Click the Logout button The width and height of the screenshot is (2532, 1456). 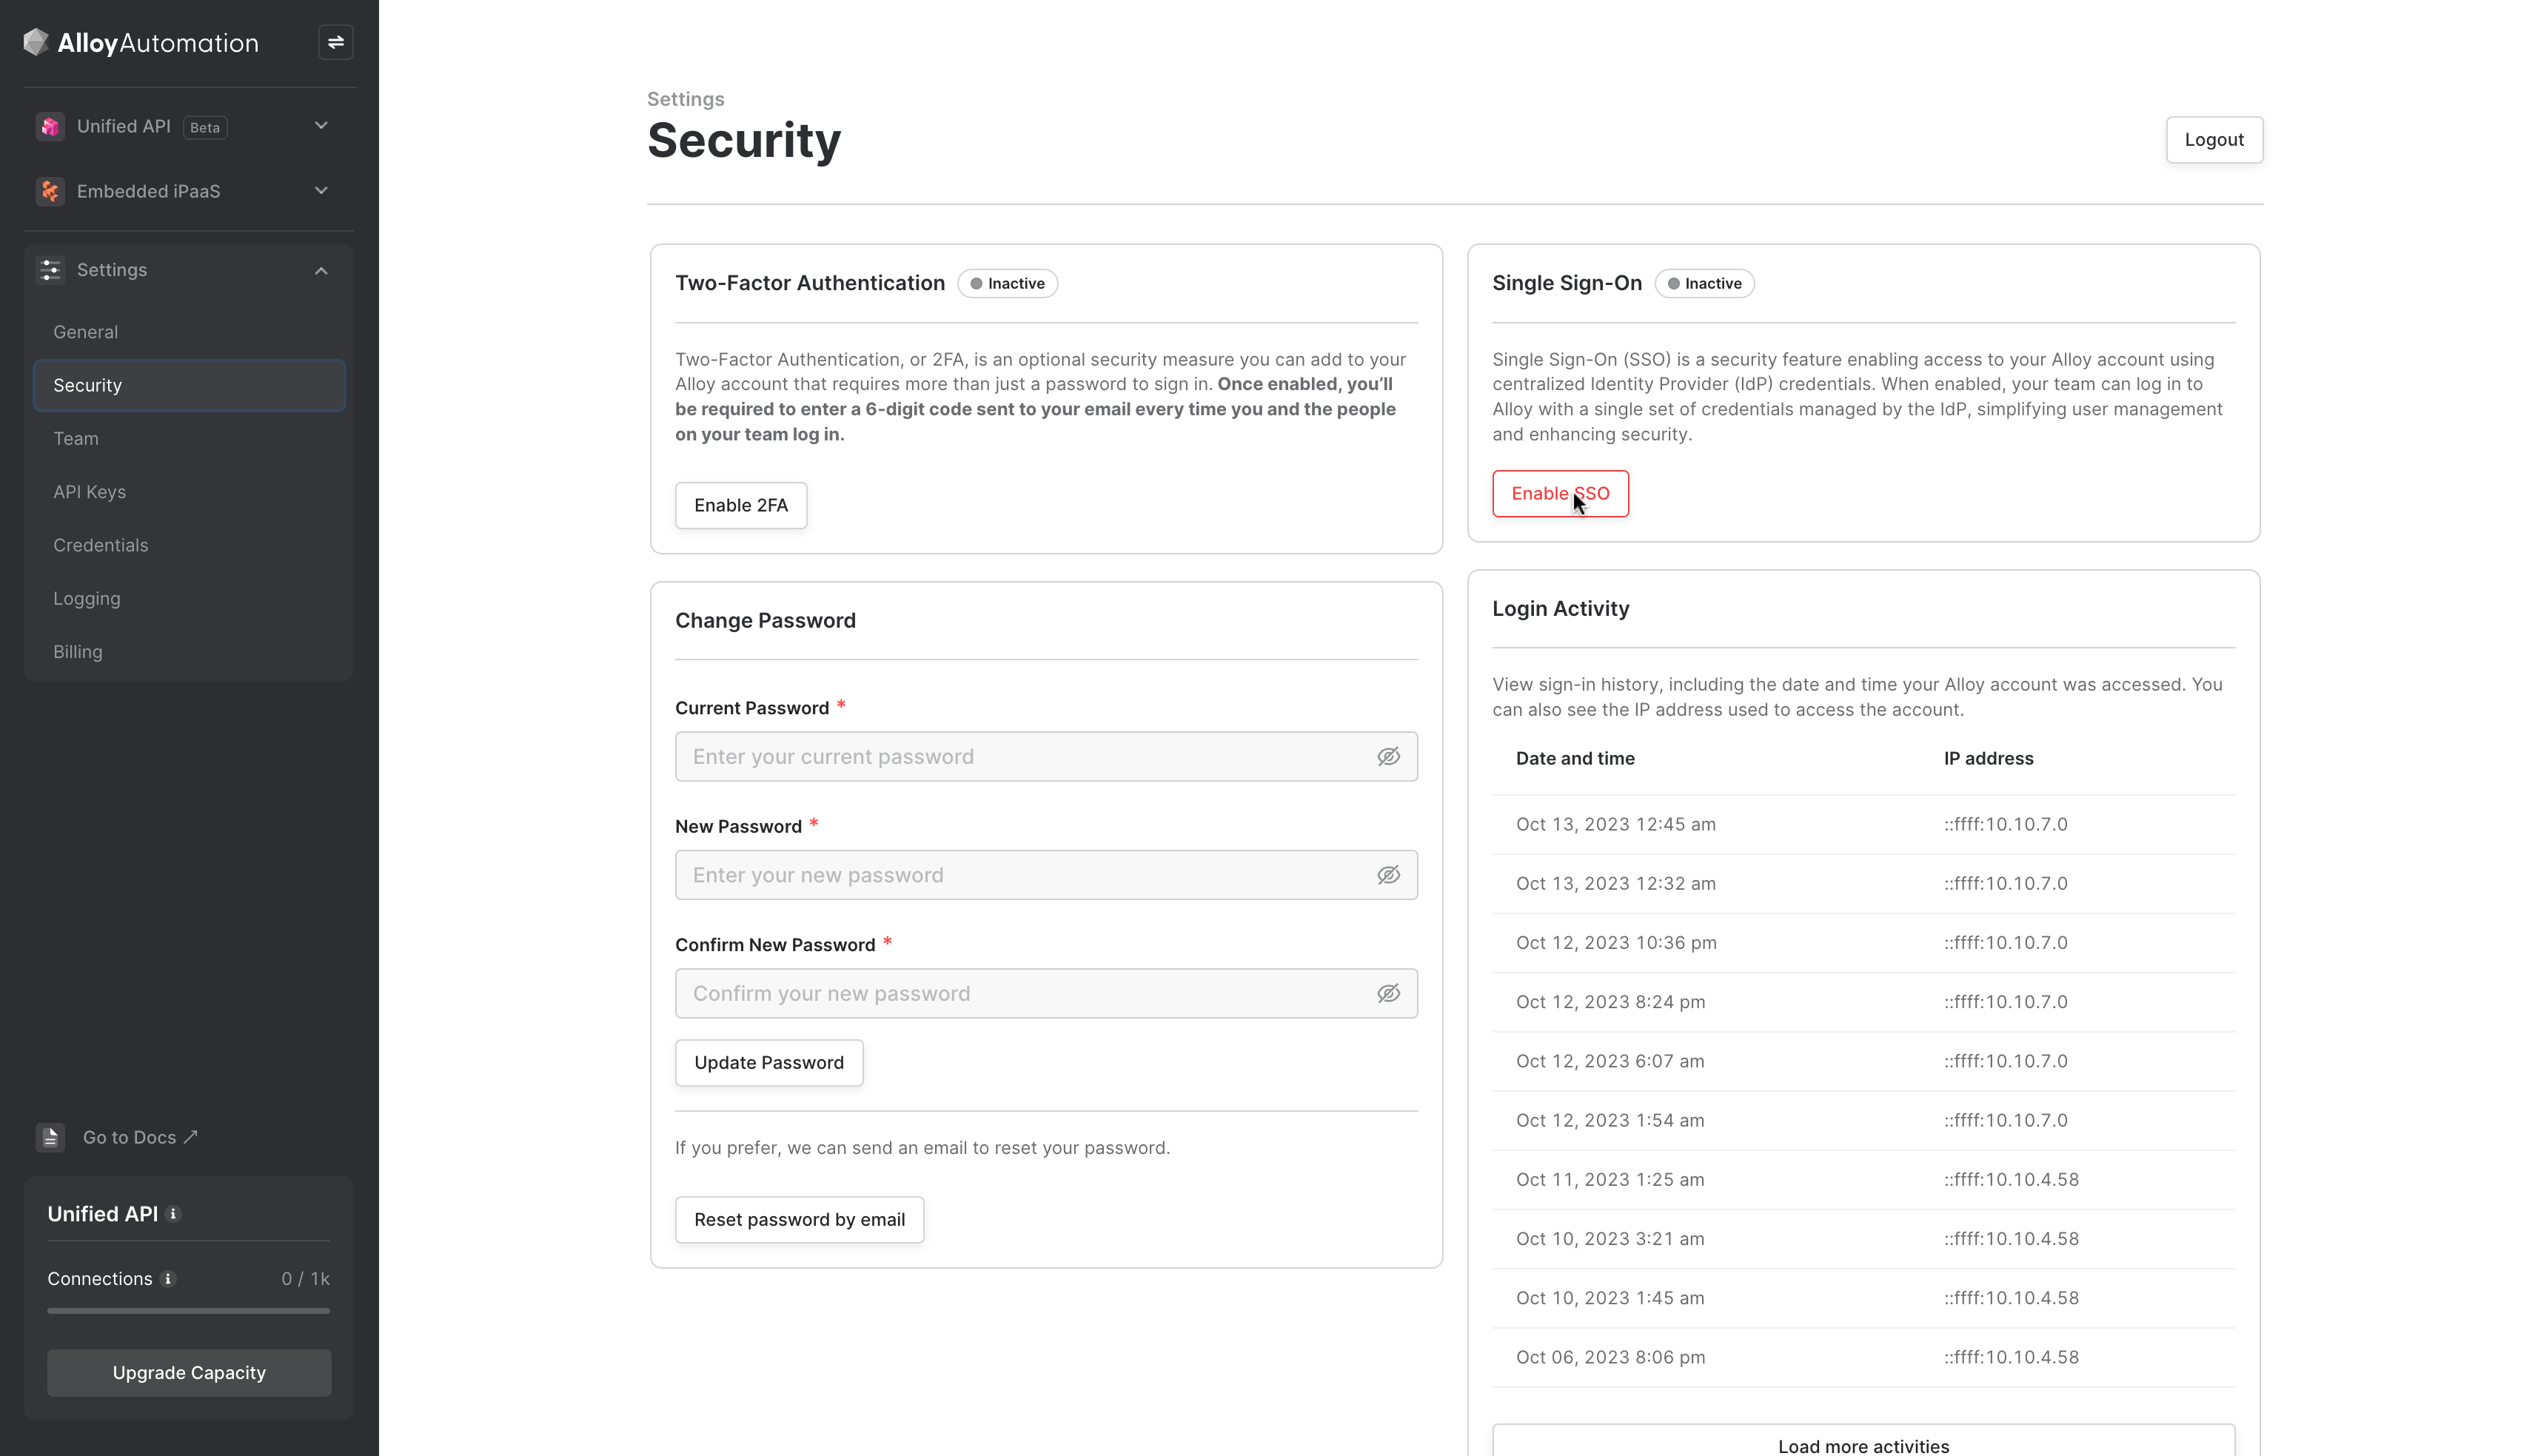[x=2214, y=140]
